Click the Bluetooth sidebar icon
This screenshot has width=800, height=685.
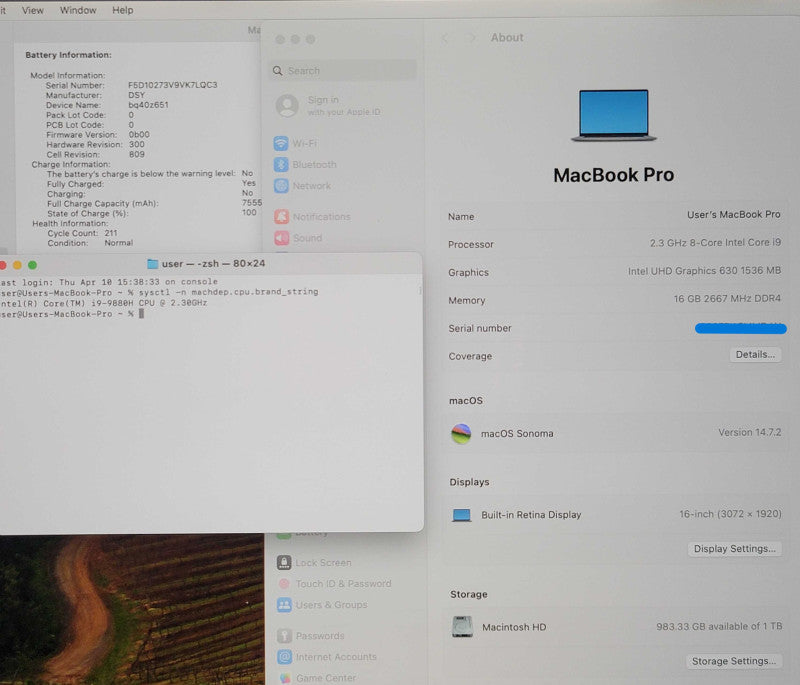click(x=281, y=164)
